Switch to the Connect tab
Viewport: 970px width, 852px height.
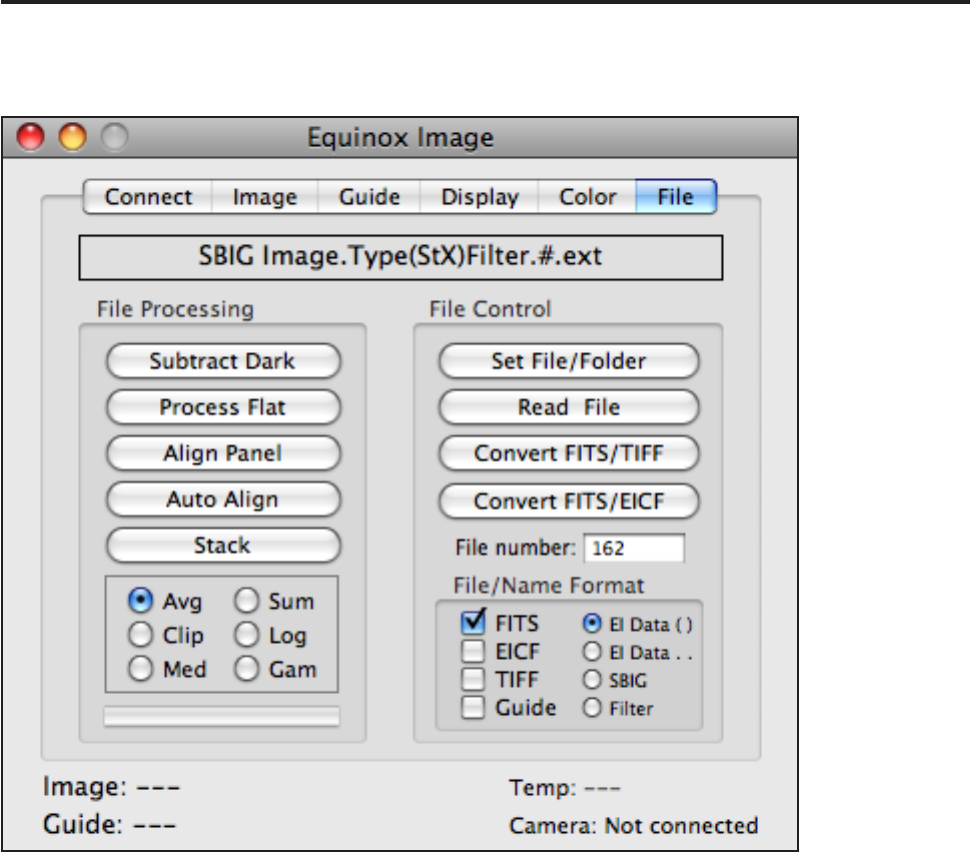(148, 197)
